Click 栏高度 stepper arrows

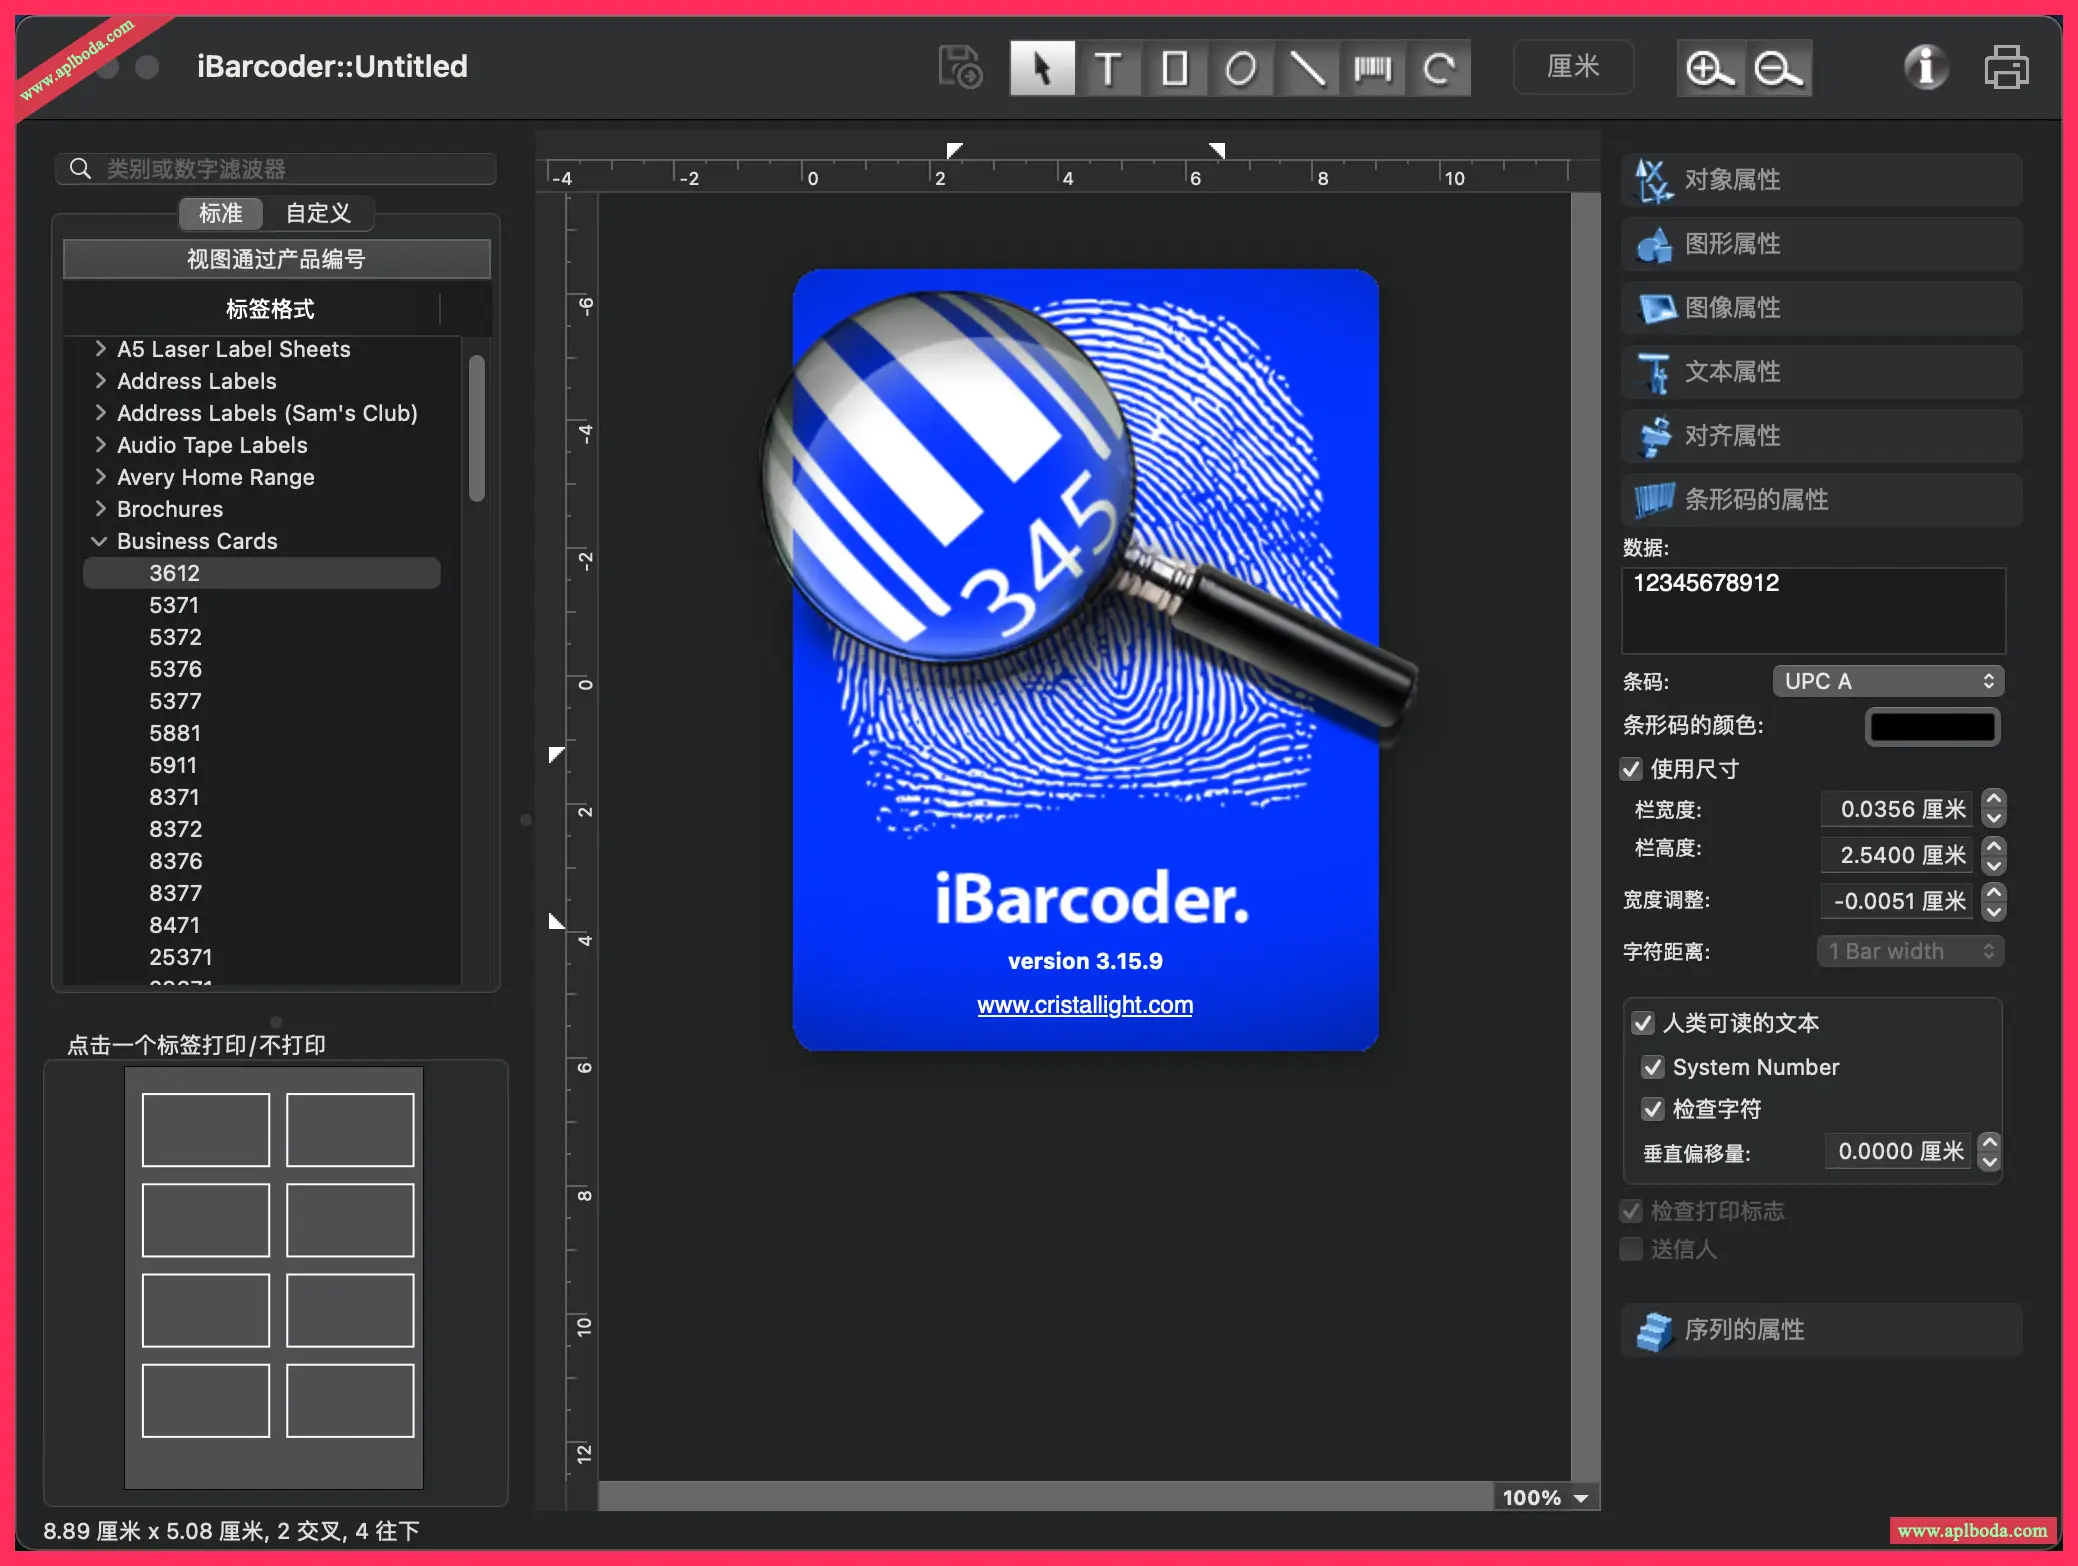coord(1994,854)
